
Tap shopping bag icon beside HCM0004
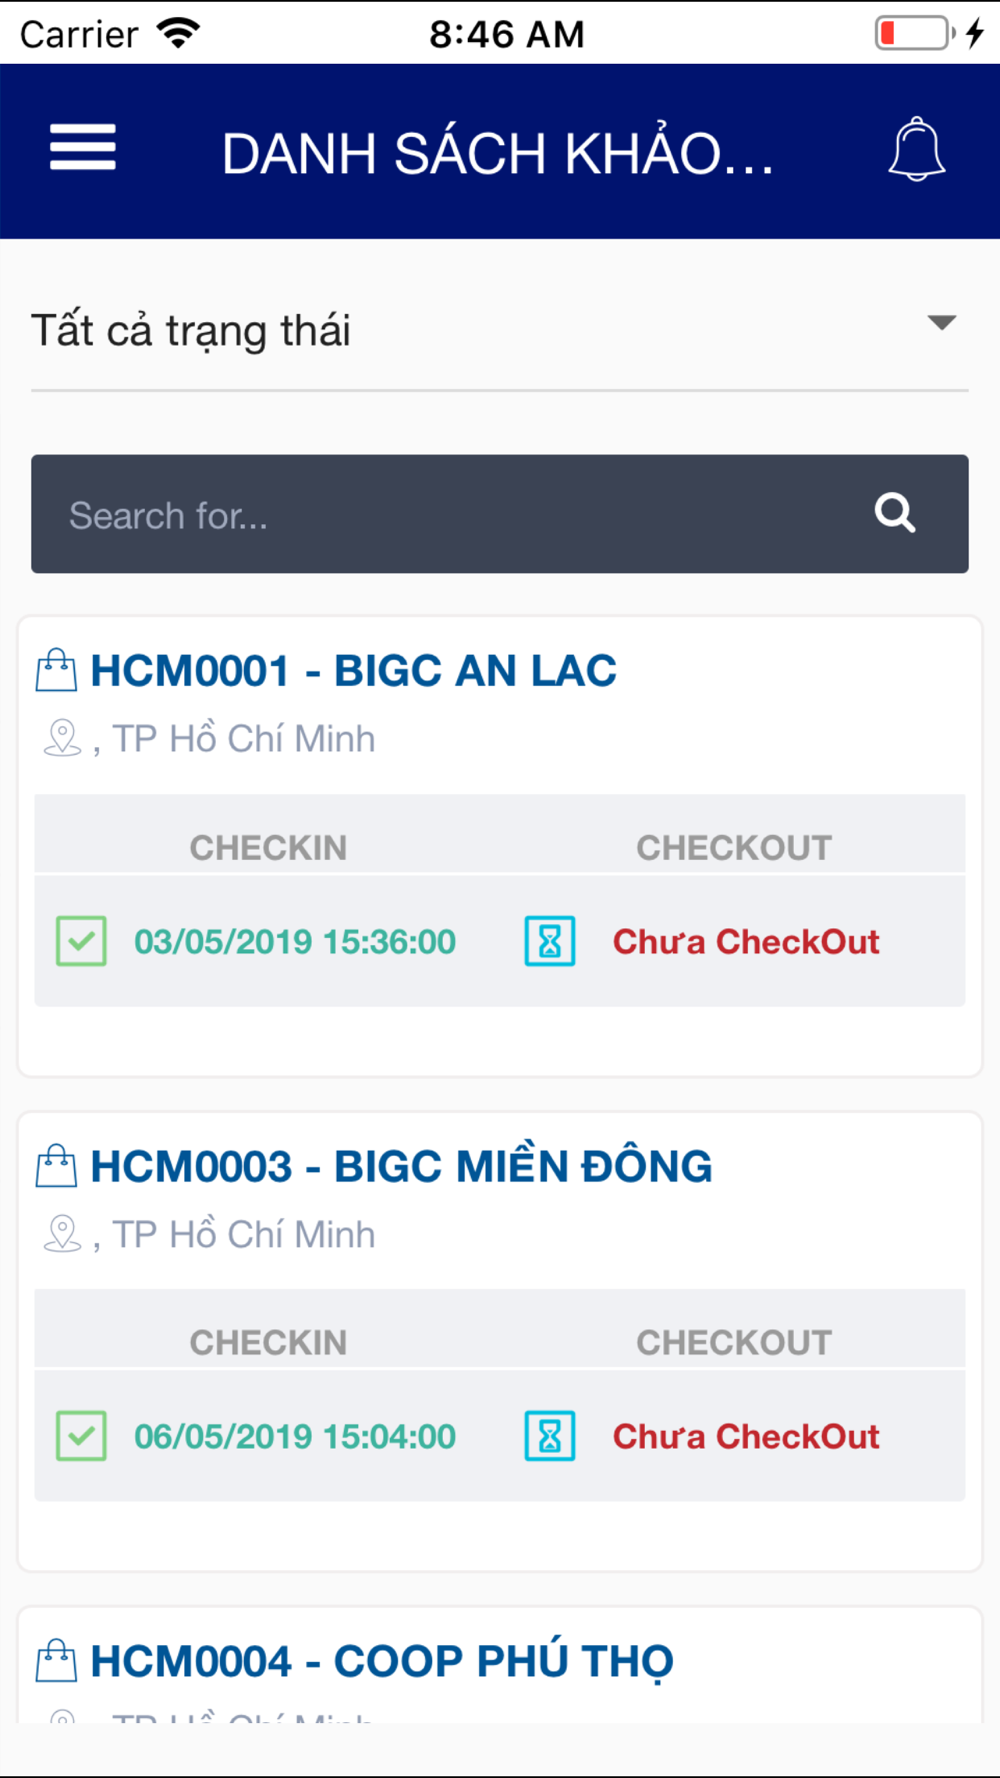tap(56, 1661)
